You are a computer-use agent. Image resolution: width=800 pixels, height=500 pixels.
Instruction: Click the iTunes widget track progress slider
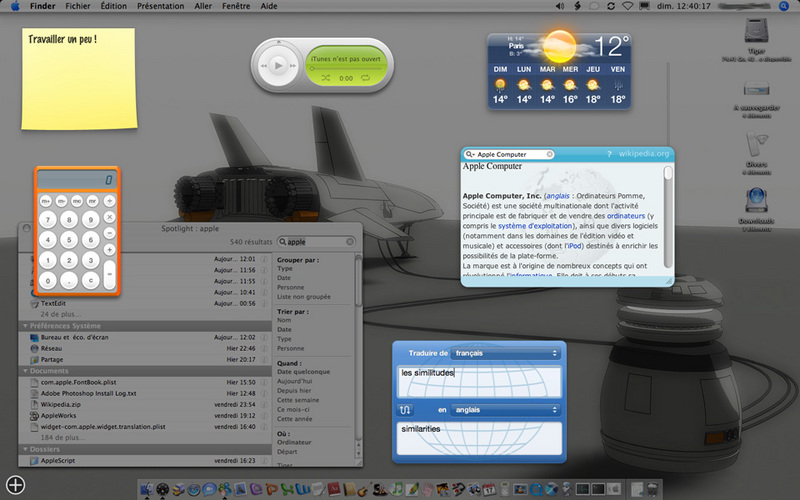(x=346, y=68)
